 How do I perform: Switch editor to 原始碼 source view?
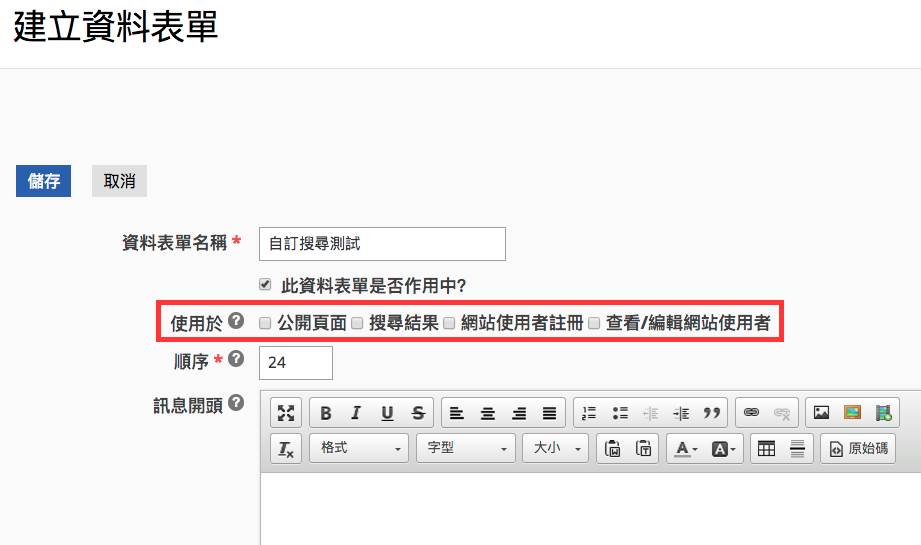(858, 449)
